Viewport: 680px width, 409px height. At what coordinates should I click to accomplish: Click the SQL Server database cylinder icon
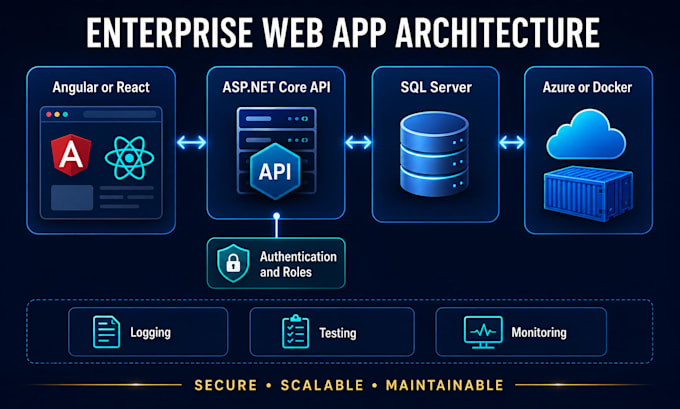point(434,154)
